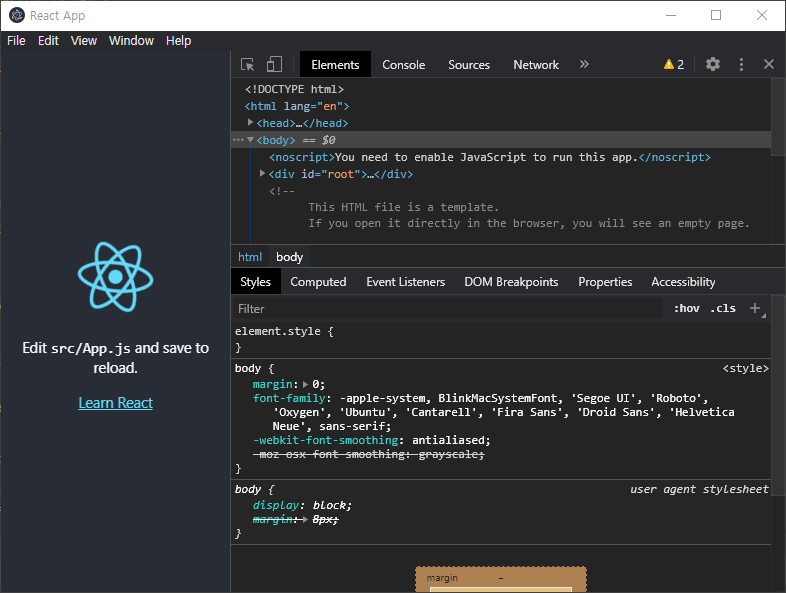Toggle the .cls element classes panel
Viewport: 786px width, 593px height.
(x=723, y=308)
